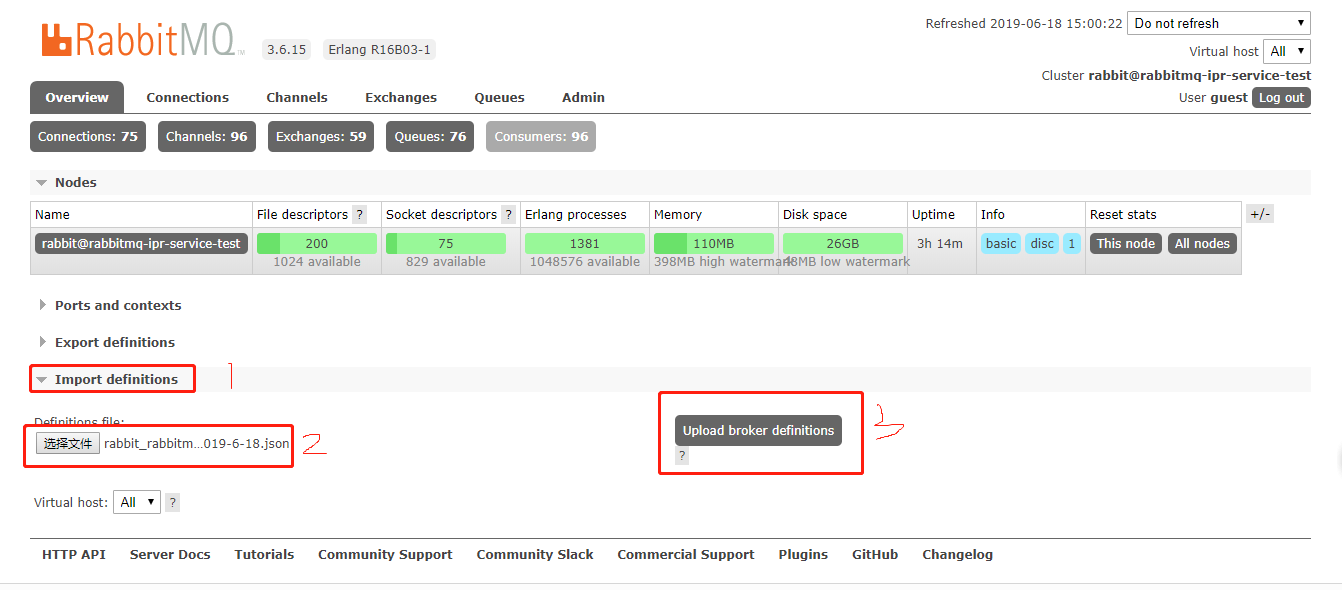The image size is (1342, 590).
Task: Click Refreshed 2019-06-18 15:00:22 timestamp
Action: [x=1024, y=23]
